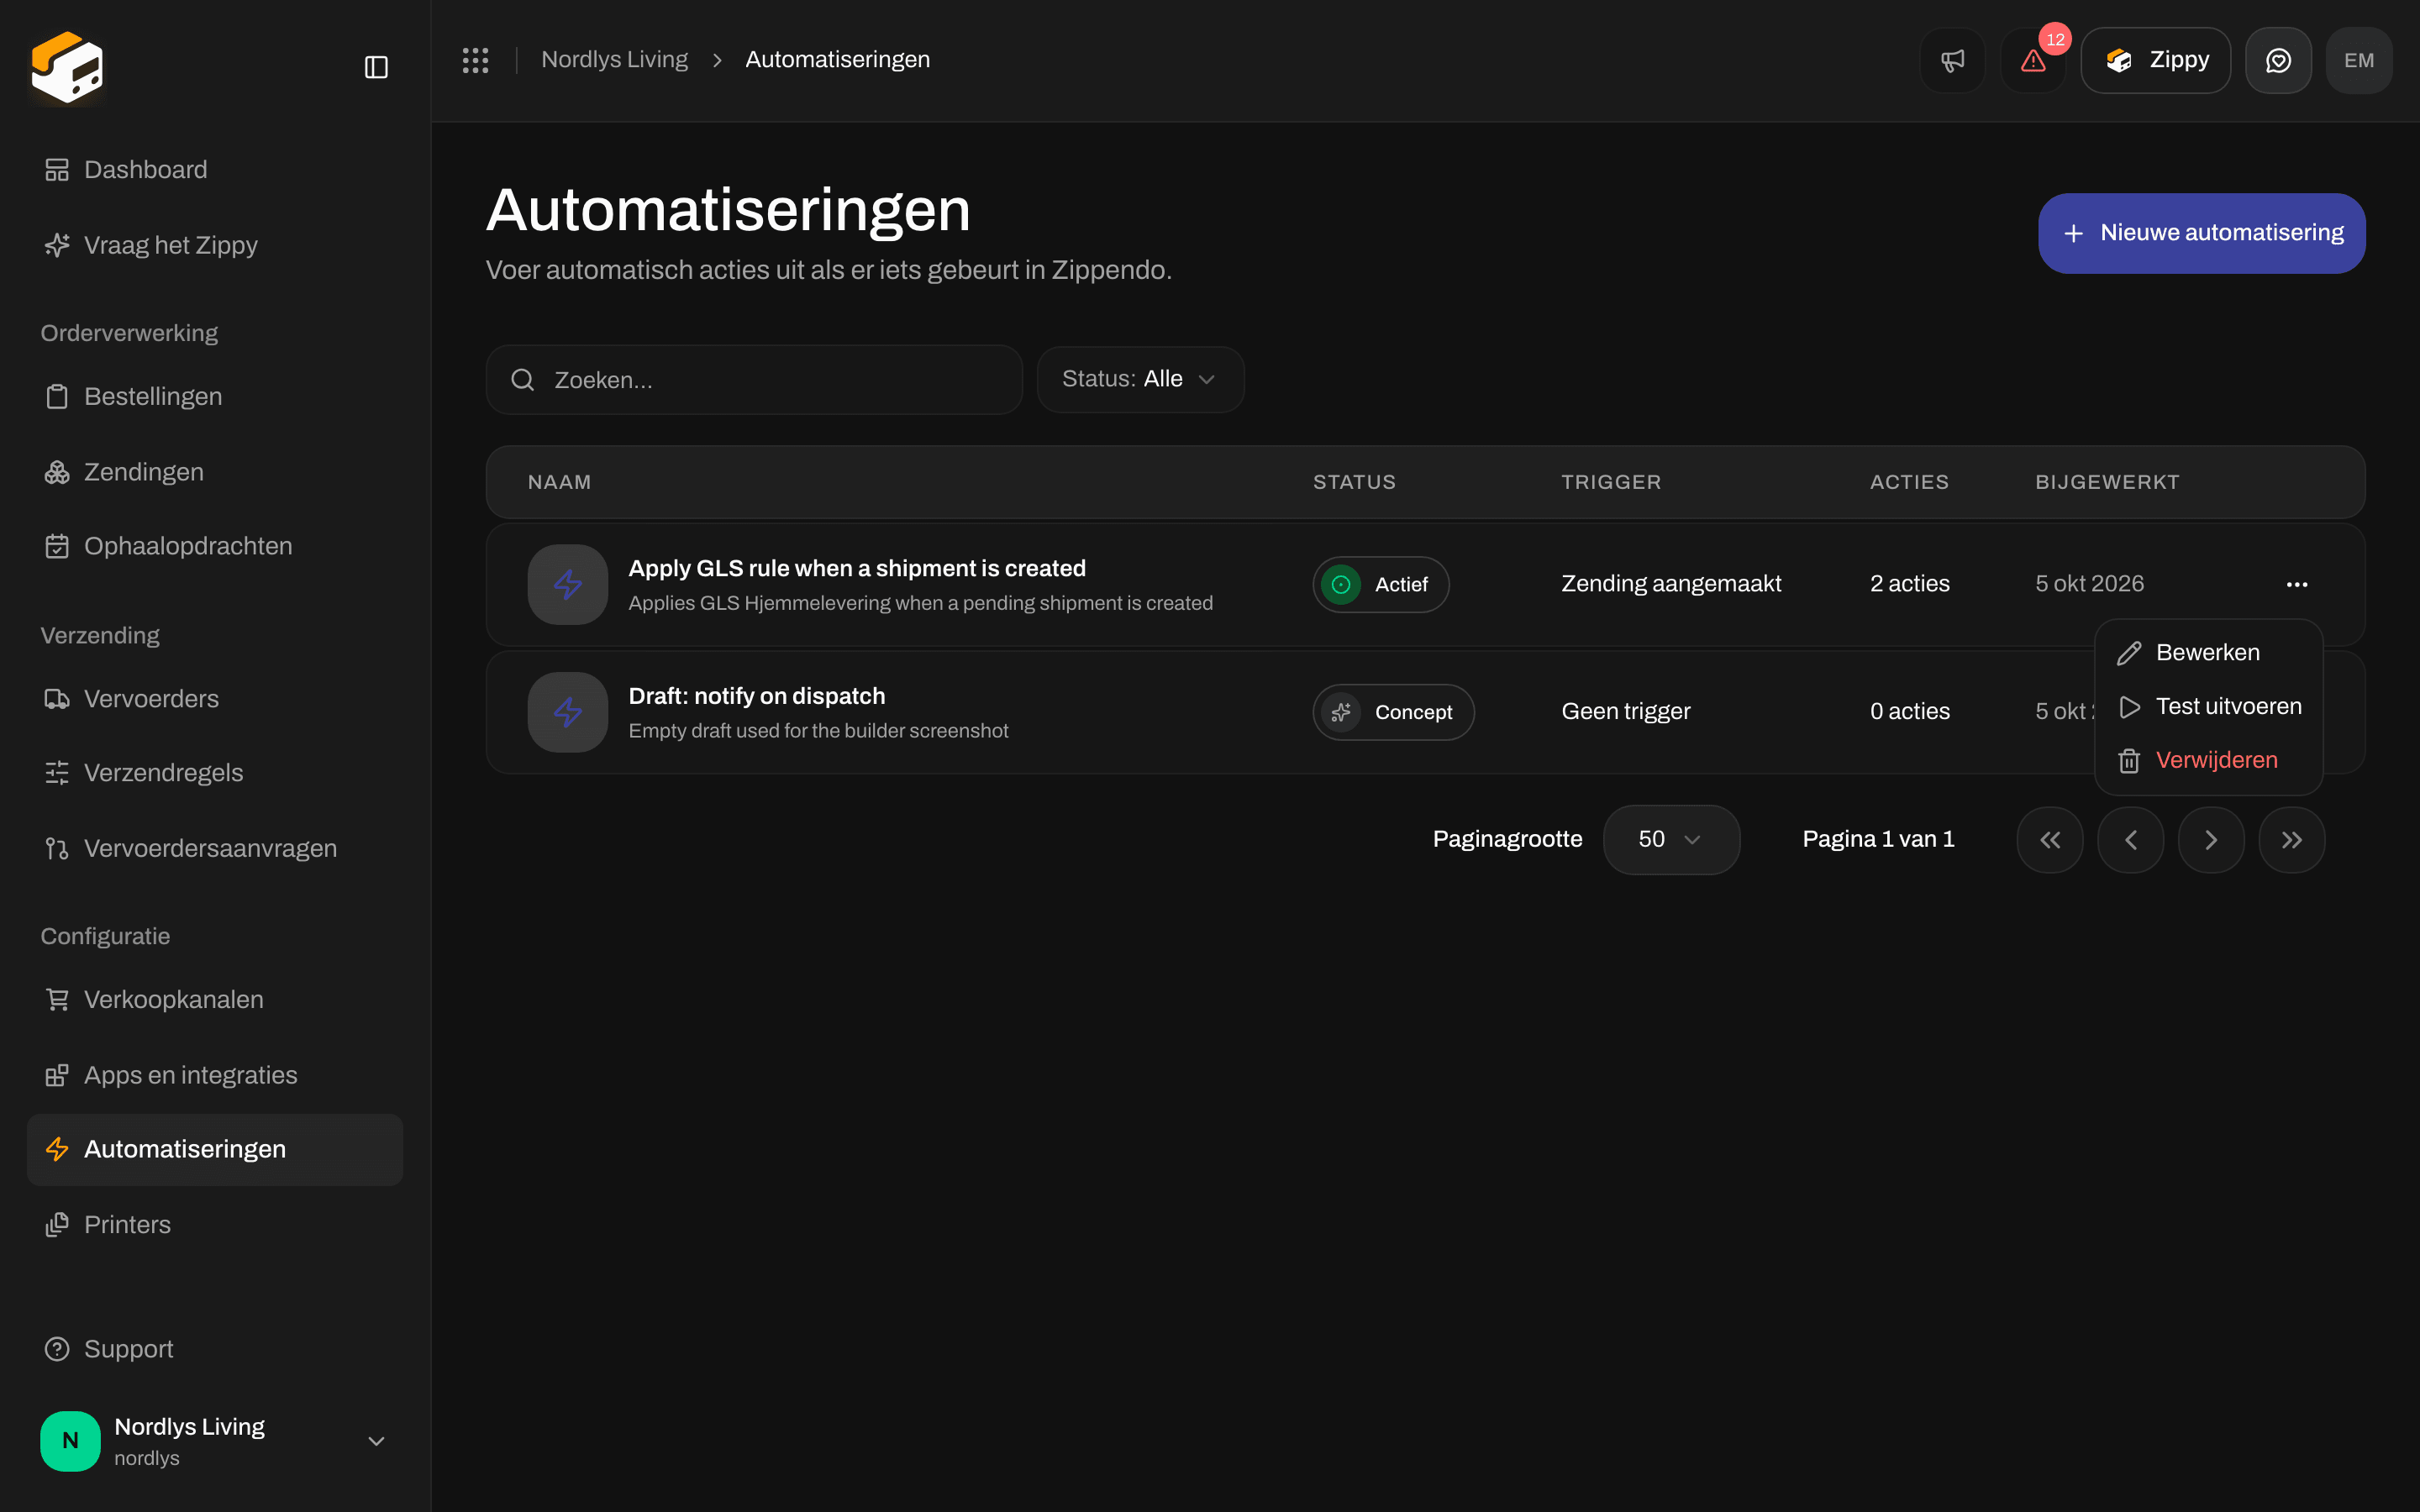2420x1512 pixels.
Task: Go to the next page
Action: tap(2211, 840)
